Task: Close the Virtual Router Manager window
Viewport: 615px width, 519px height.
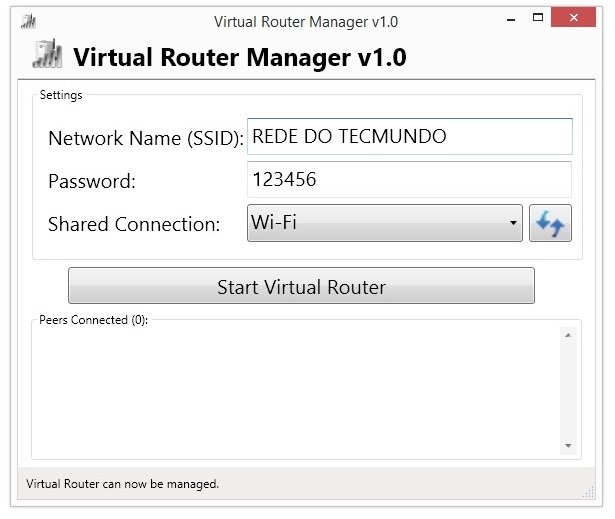Action: [x=573, y=17]
